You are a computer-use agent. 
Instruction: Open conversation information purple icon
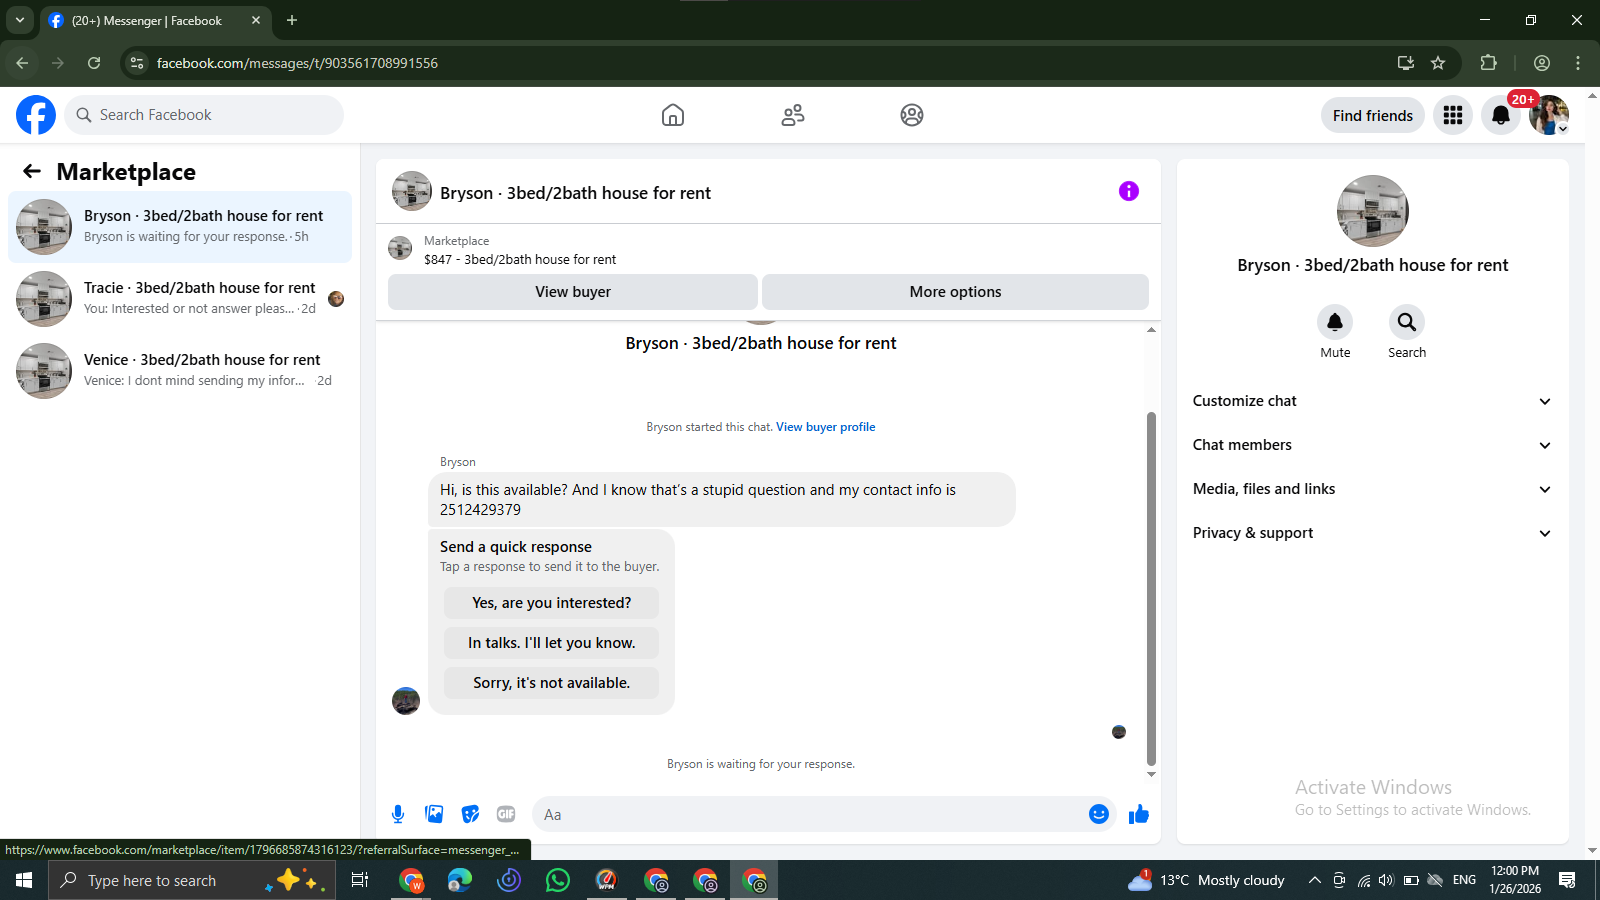pos(1129,191)
